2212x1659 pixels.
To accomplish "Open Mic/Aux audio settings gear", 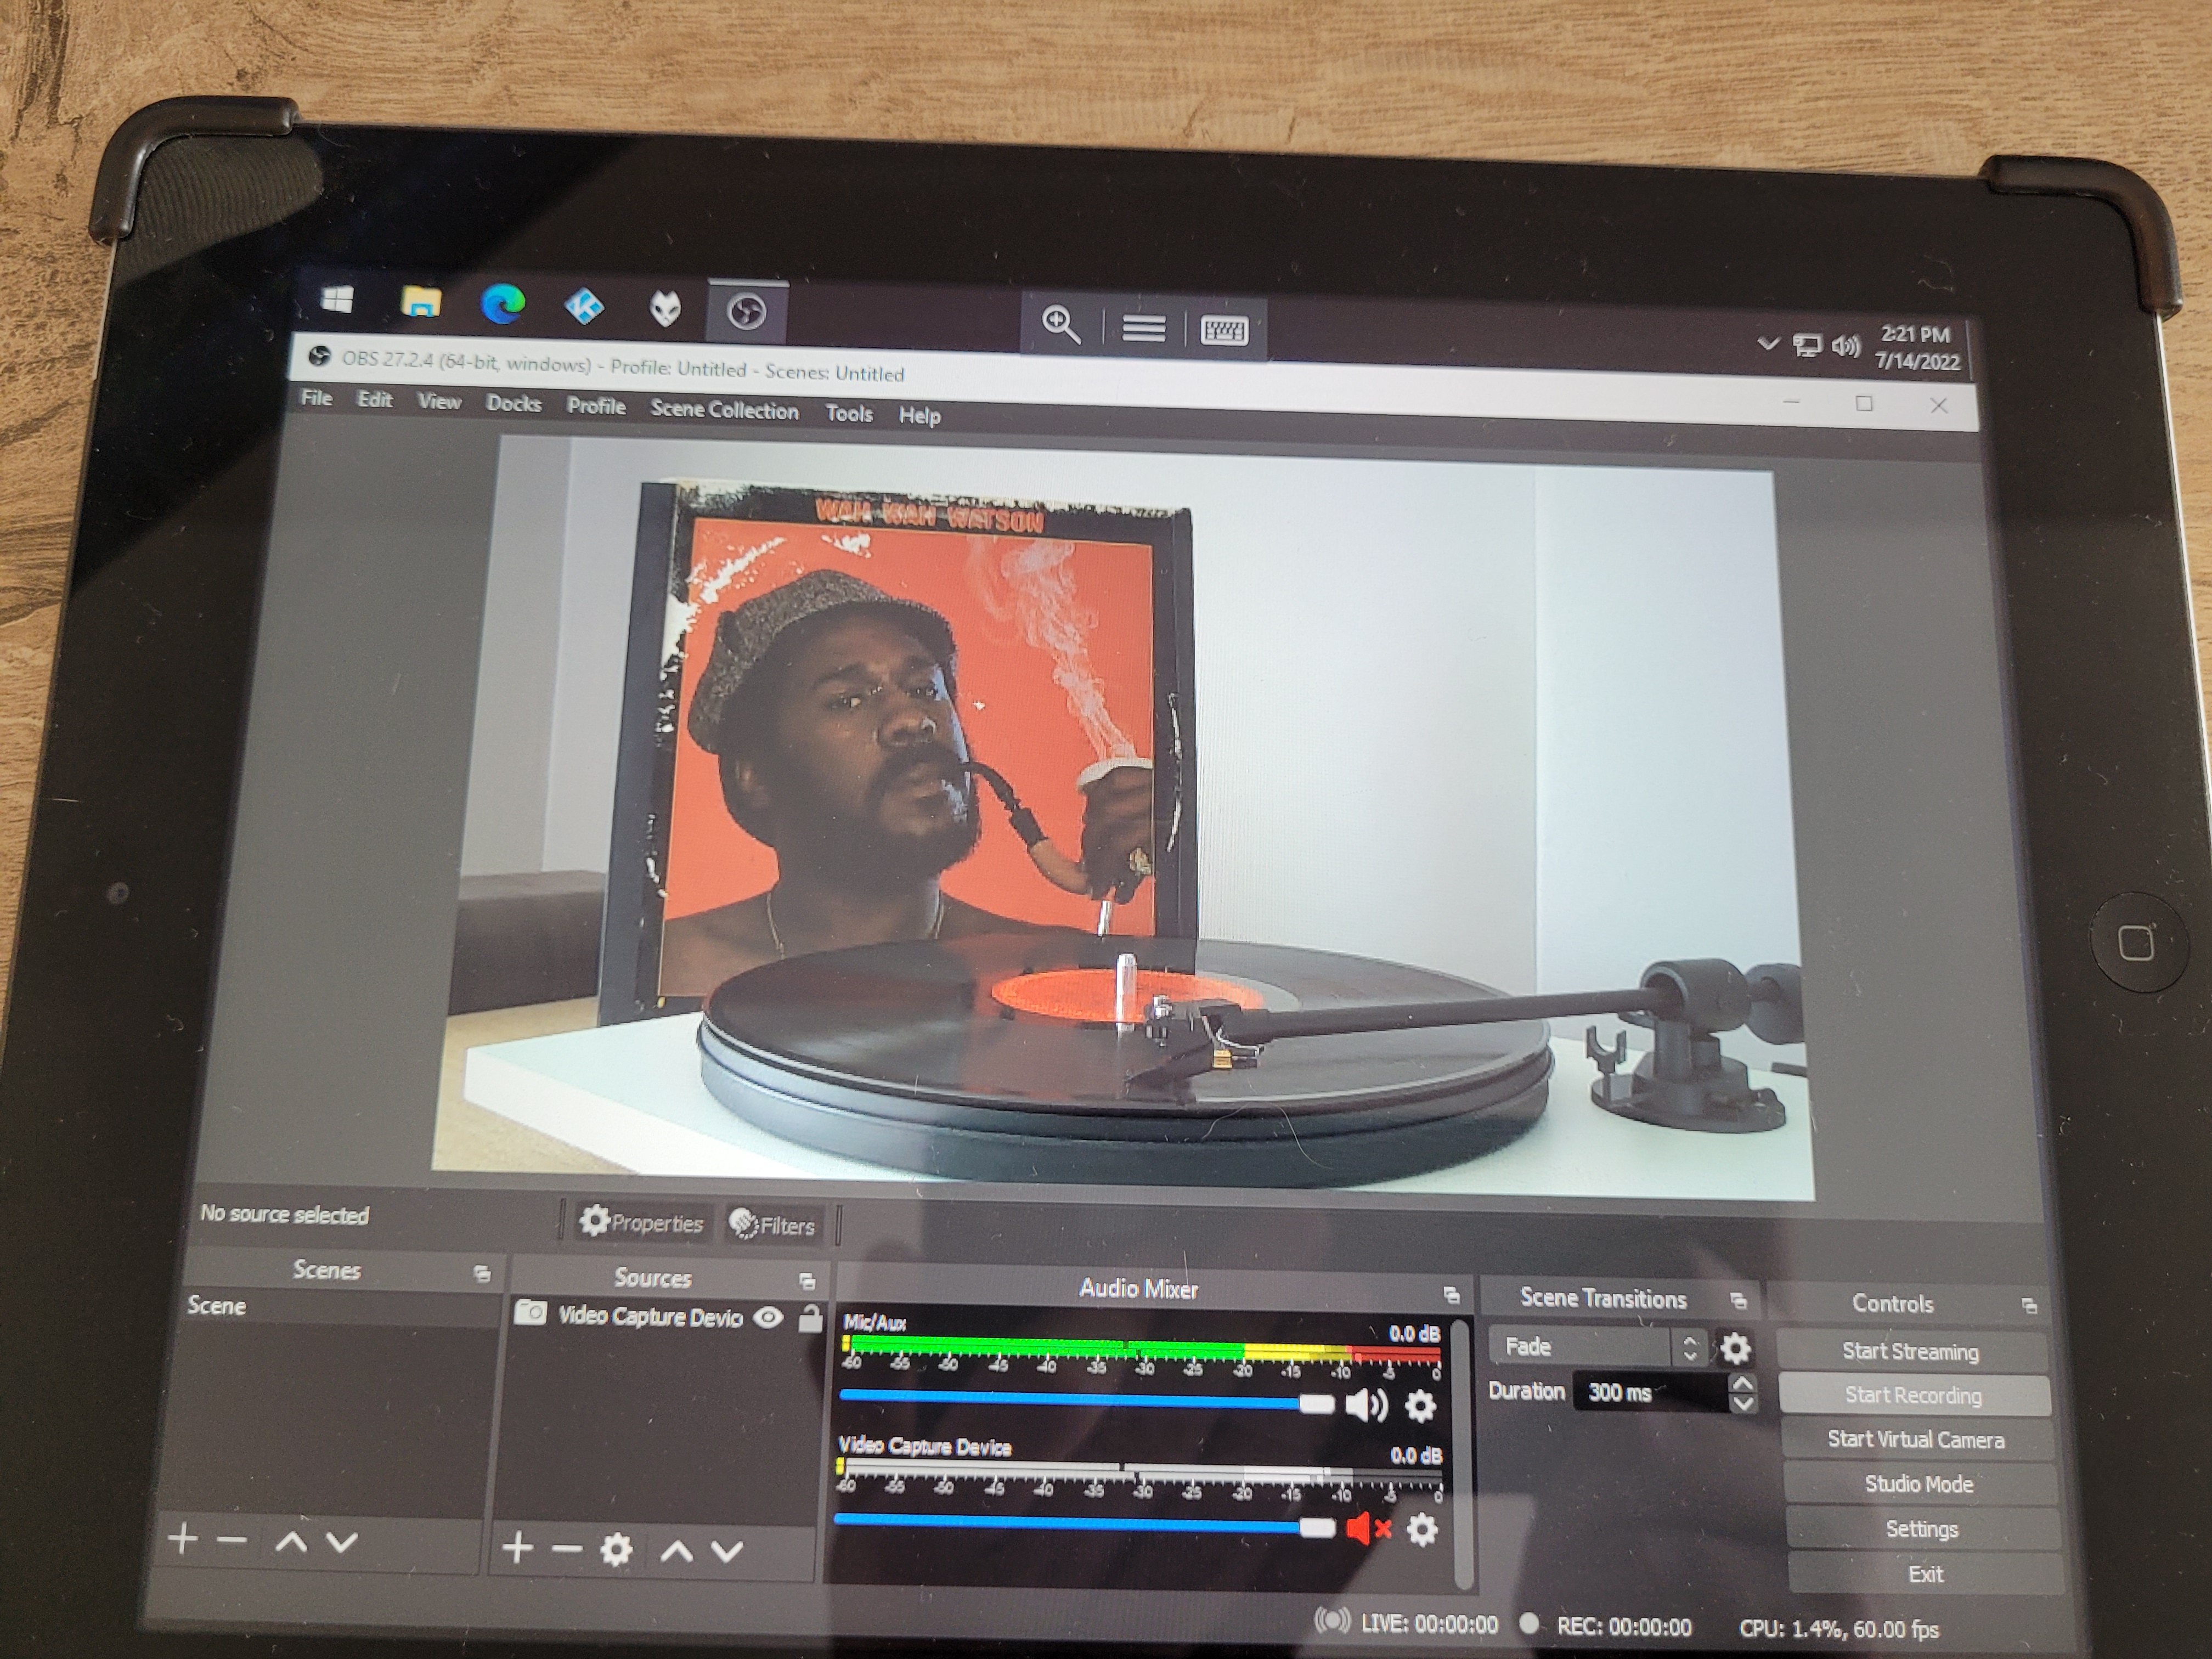I will tap(1421, 1406).
